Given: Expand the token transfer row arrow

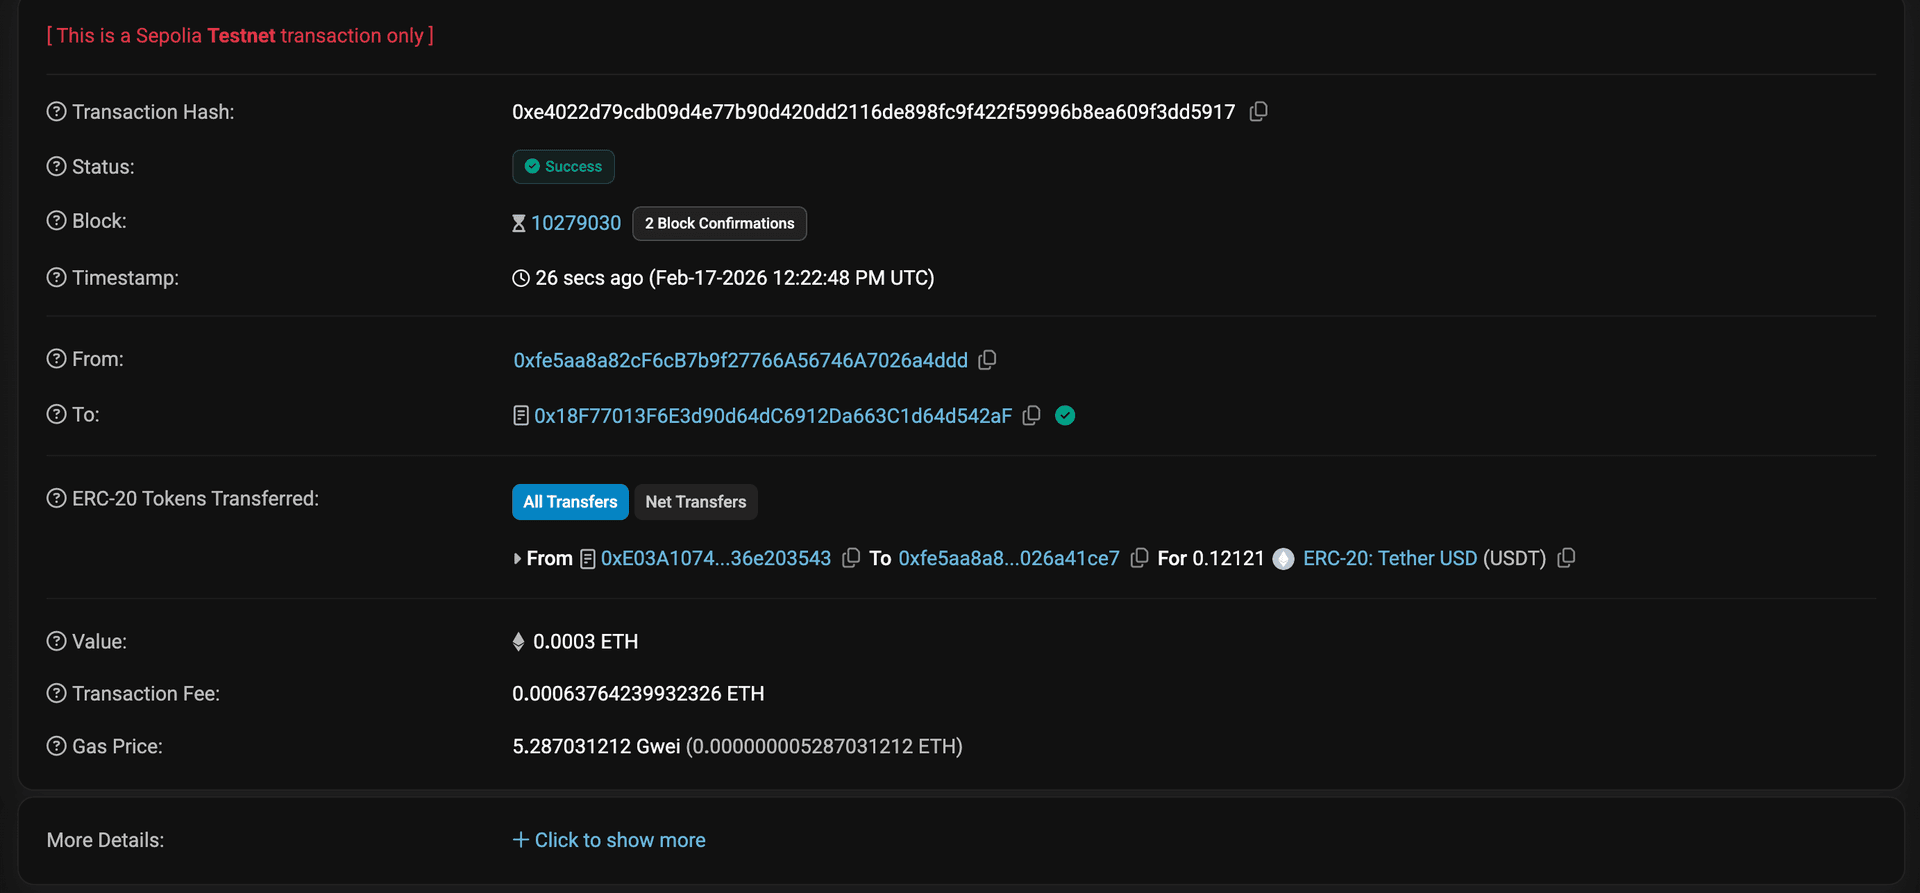Looking at the screenshot, I should tap(517, 559).
